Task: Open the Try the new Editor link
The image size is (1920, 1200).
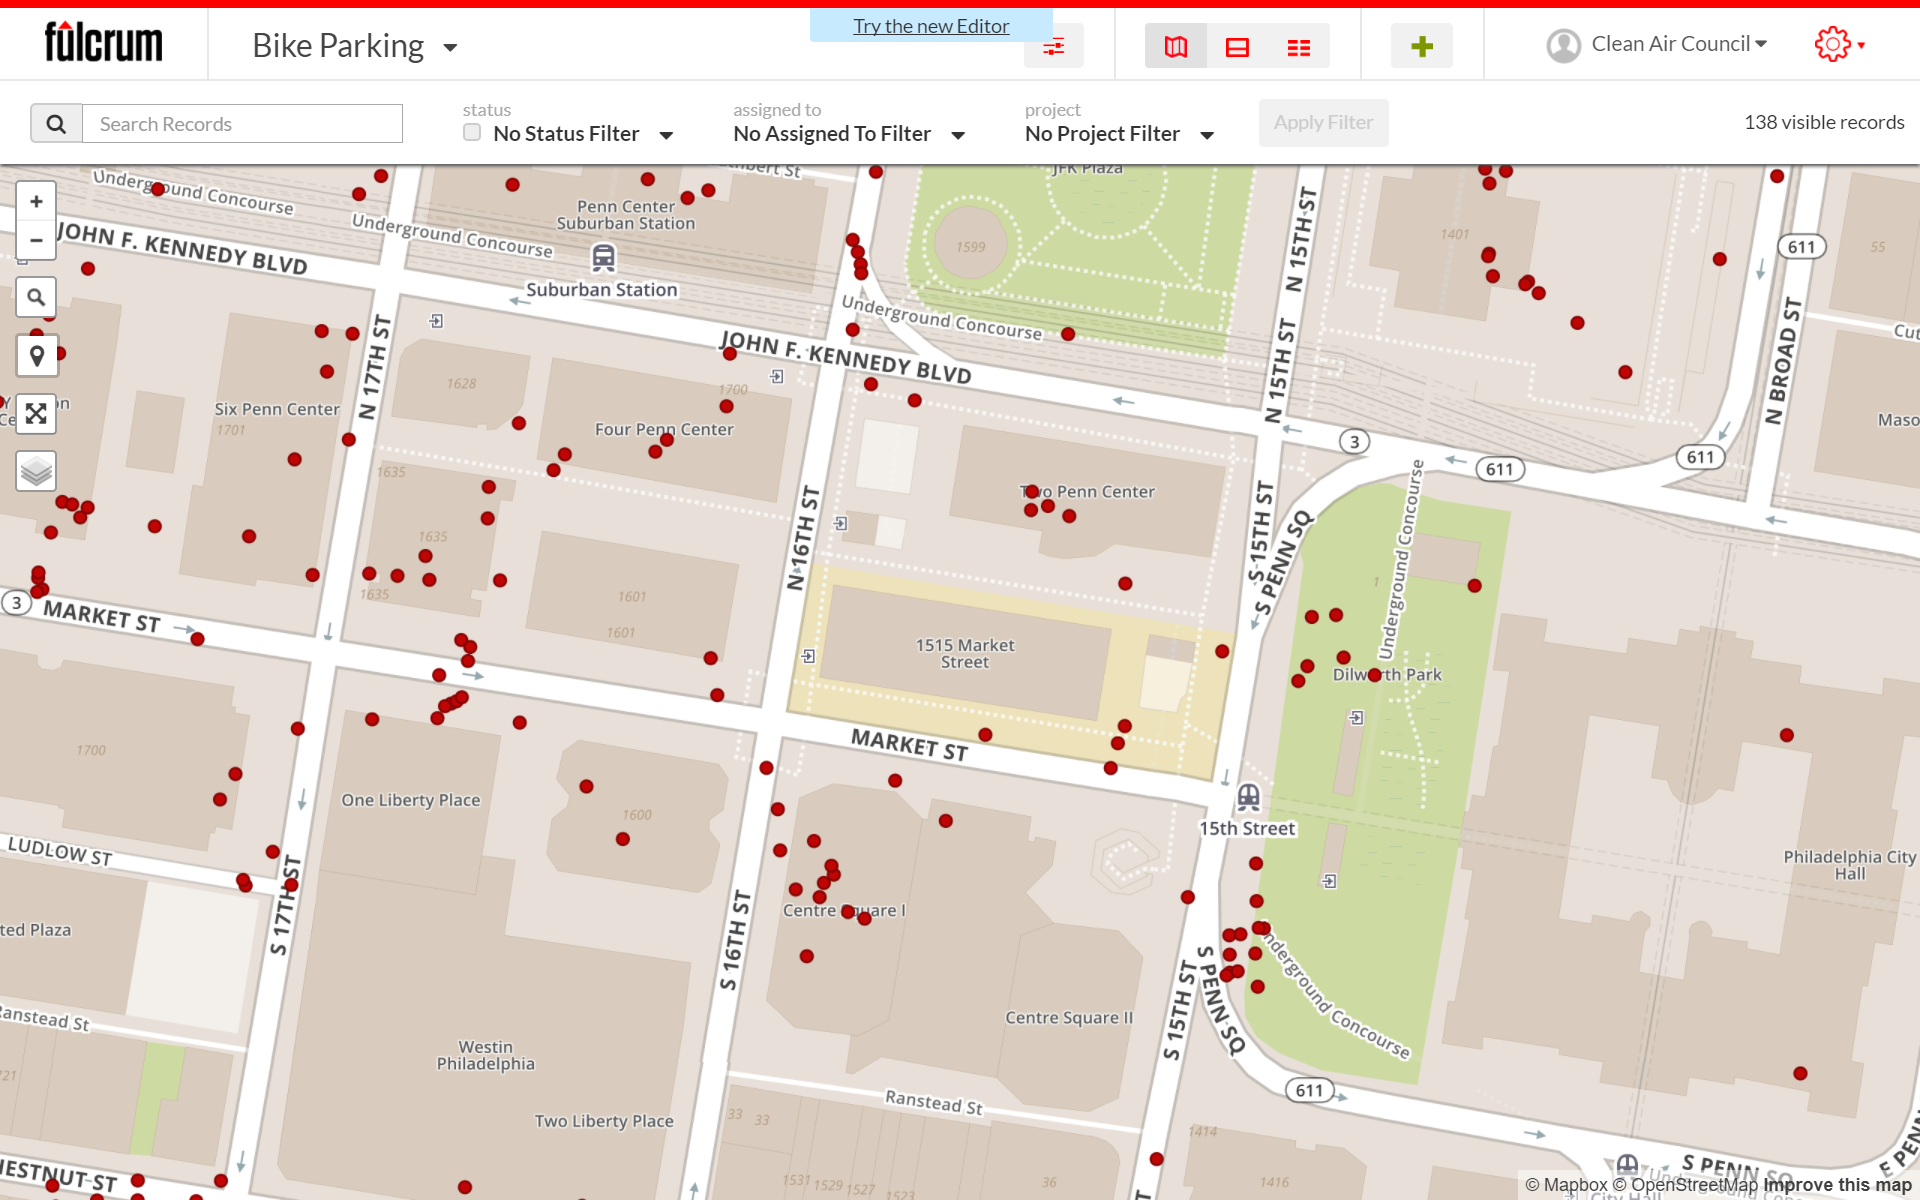Action: 930,26
